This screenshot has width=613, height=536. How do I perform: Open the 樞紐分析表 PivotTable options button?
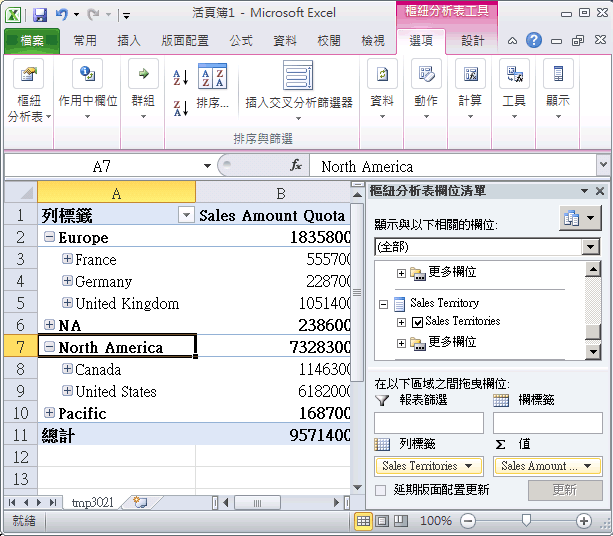tap(29, 92)
